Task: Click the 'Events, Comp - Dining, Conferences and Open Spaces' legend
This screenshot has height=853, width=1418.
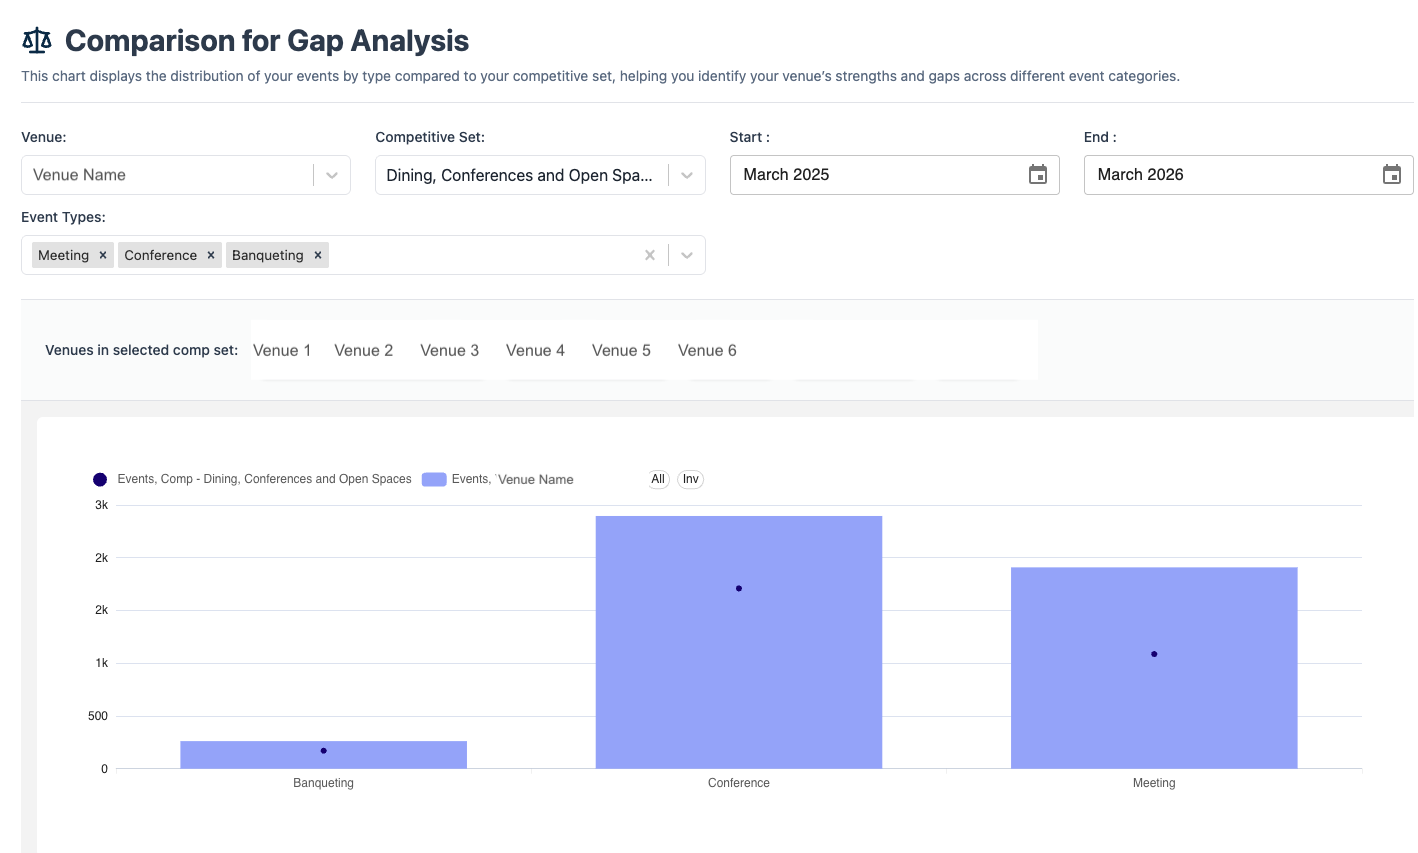Action: point(265,479)
